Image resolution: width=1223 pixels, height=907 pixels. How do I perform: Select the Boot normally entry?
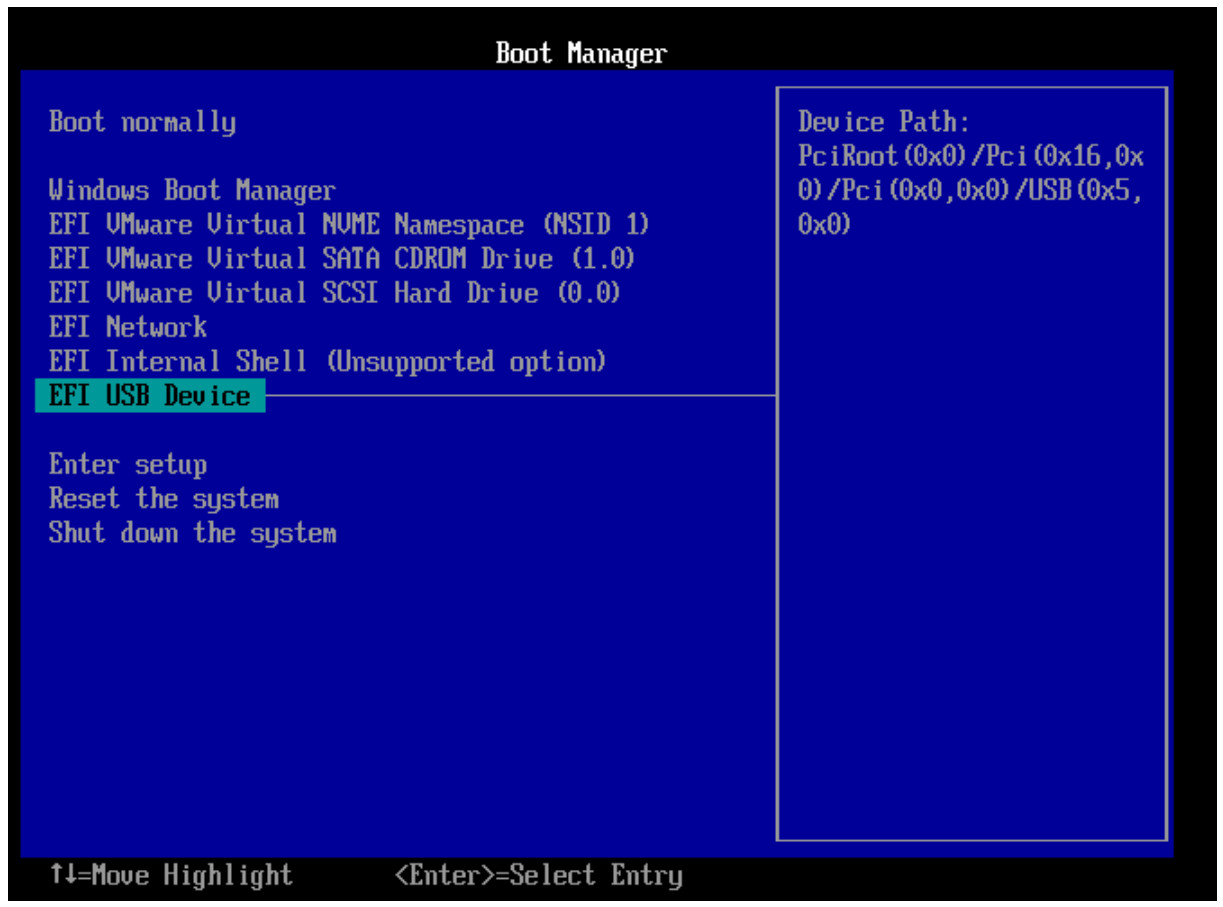tap(143, 123)
